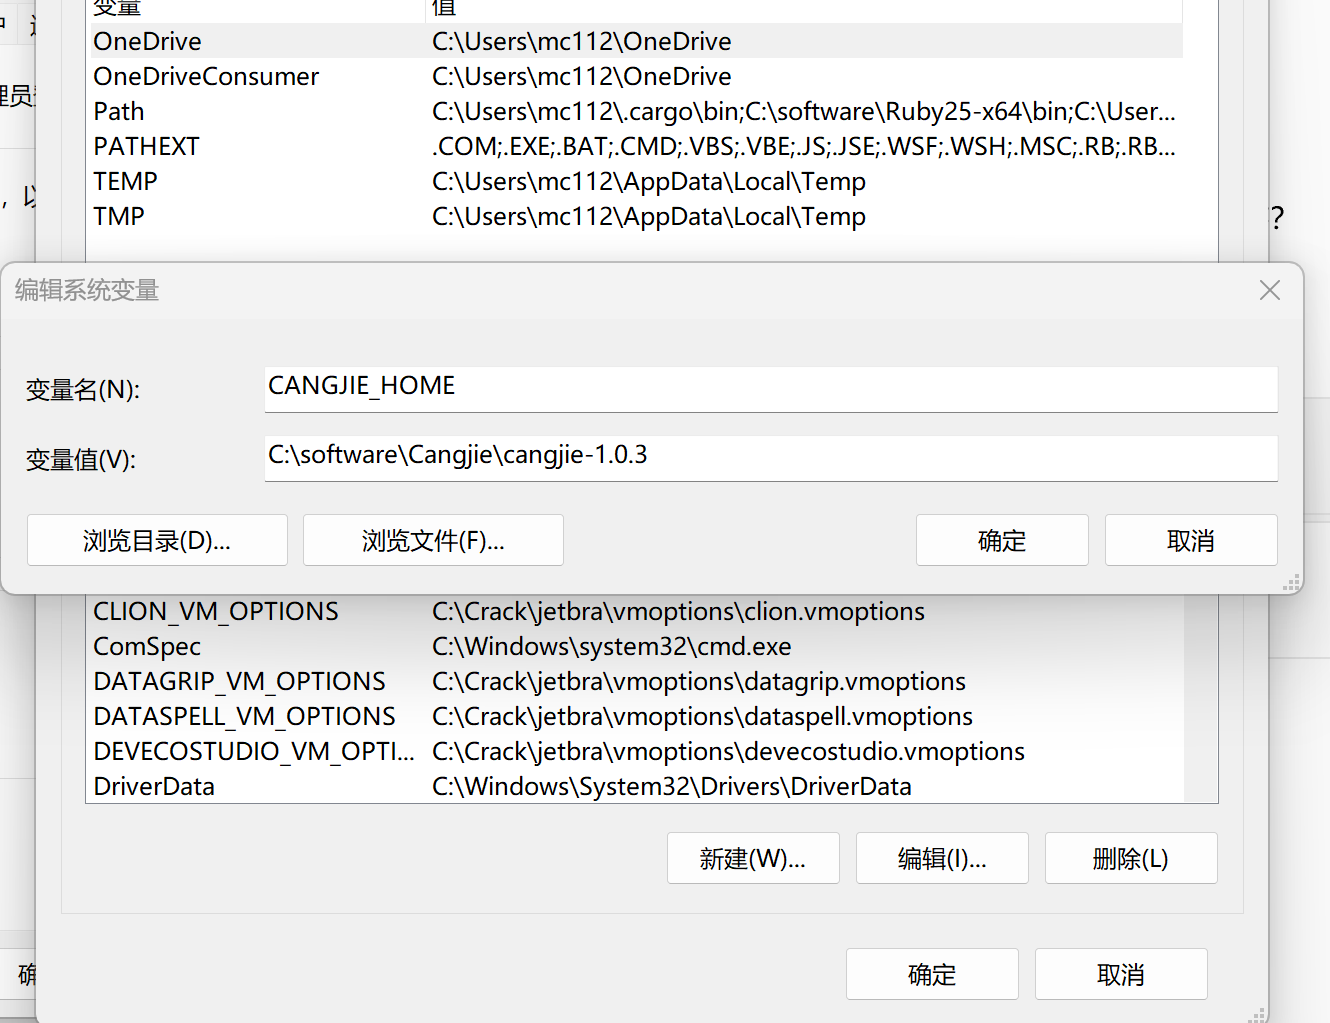This screenshot has height=1023, width=1330.
Task: Select the OneDriveConsumer variable row
Action: (x=635, y=76)
